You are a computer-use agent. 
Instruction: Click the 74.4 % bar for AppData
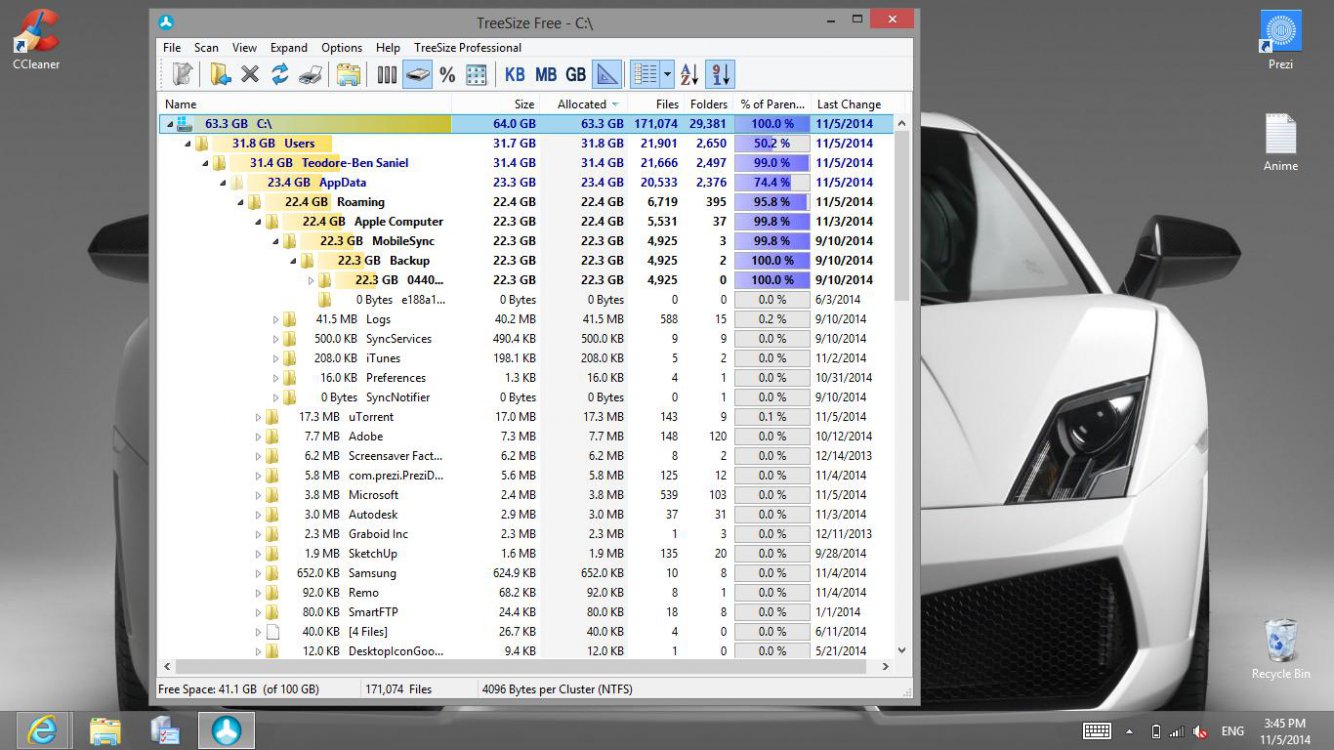click(x=772, y=182)
